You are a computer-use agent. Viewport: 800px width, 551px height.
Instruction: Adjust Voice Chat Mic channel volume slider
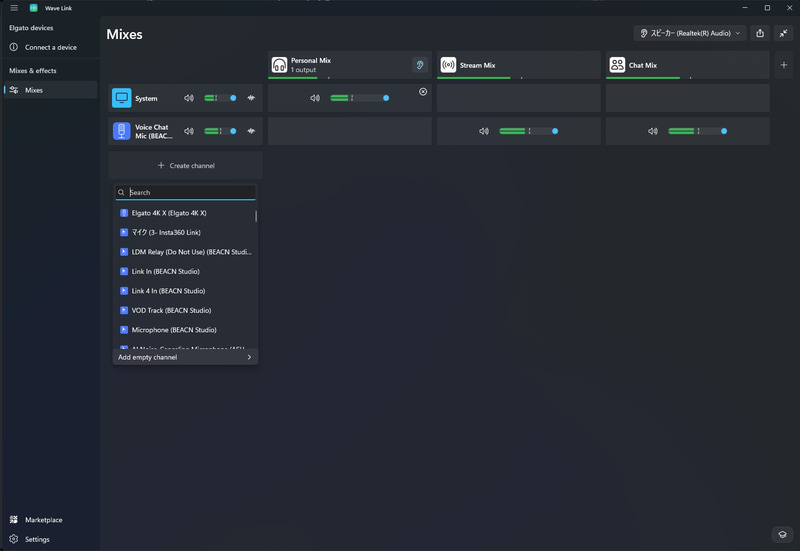(x=220, y=131)
